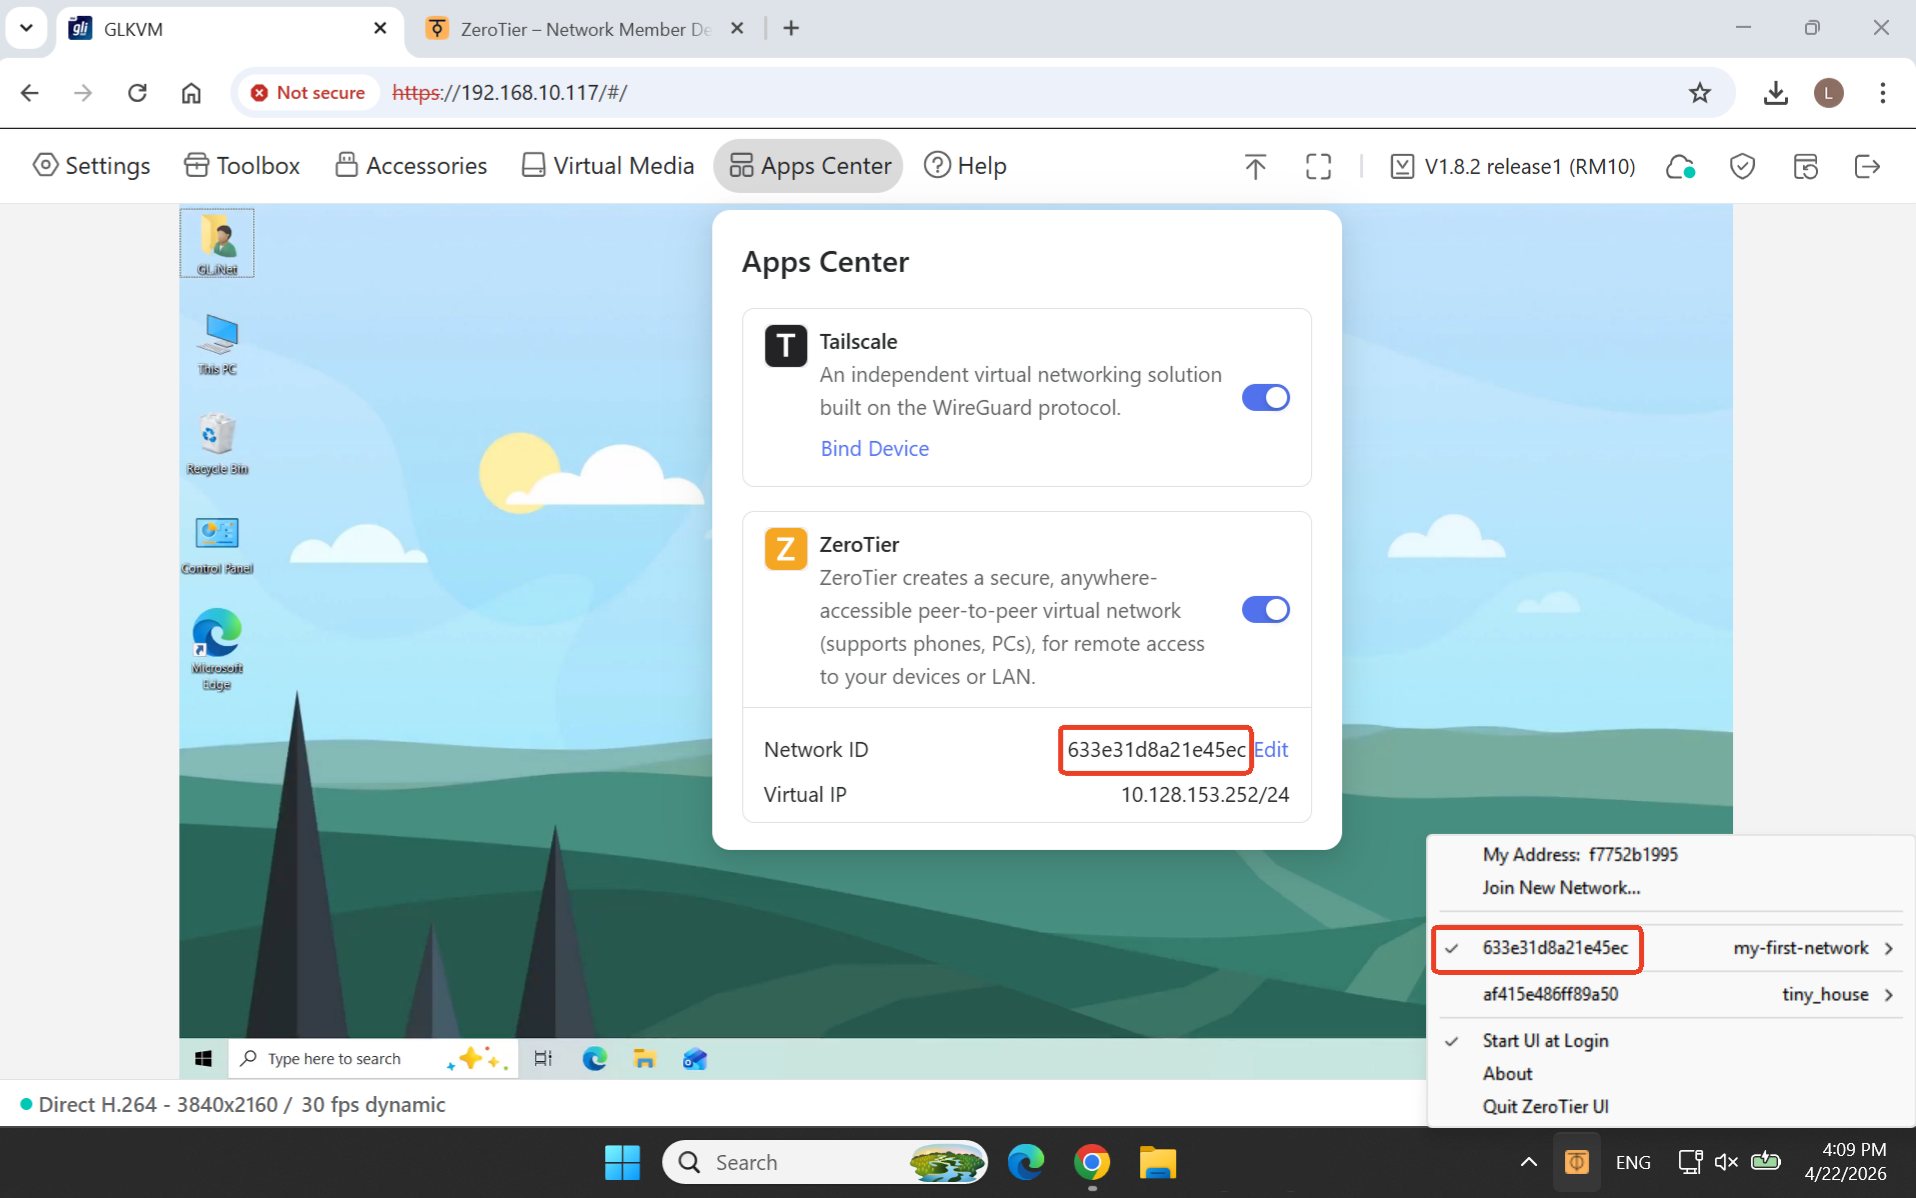
Task: Turn off the ZeroTier toggle
Action: [1265, 610]
